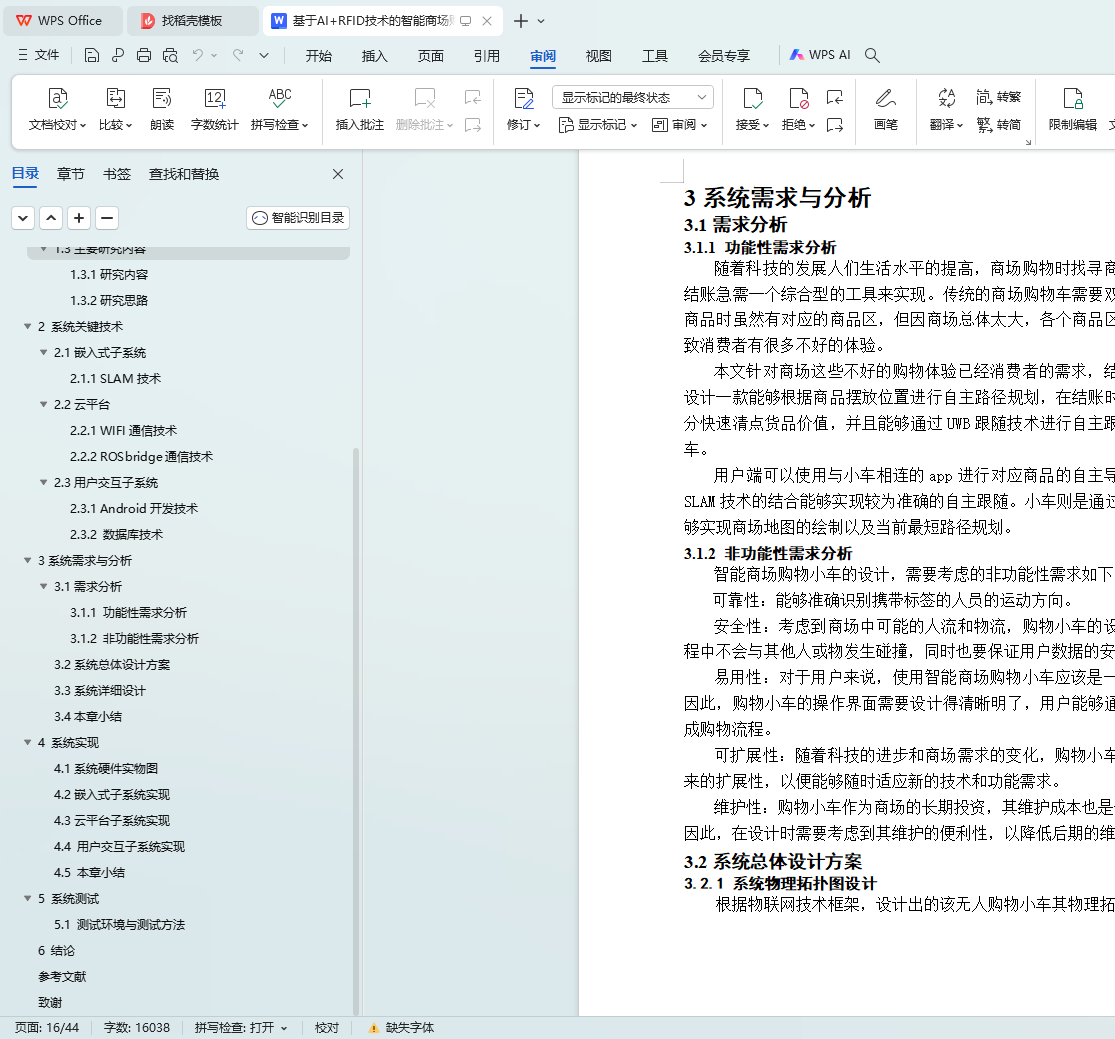This screenshot has width=1115, height=1039.
Task: Click 页面: 16/44 page indicator
Action: pos(47,1028)
